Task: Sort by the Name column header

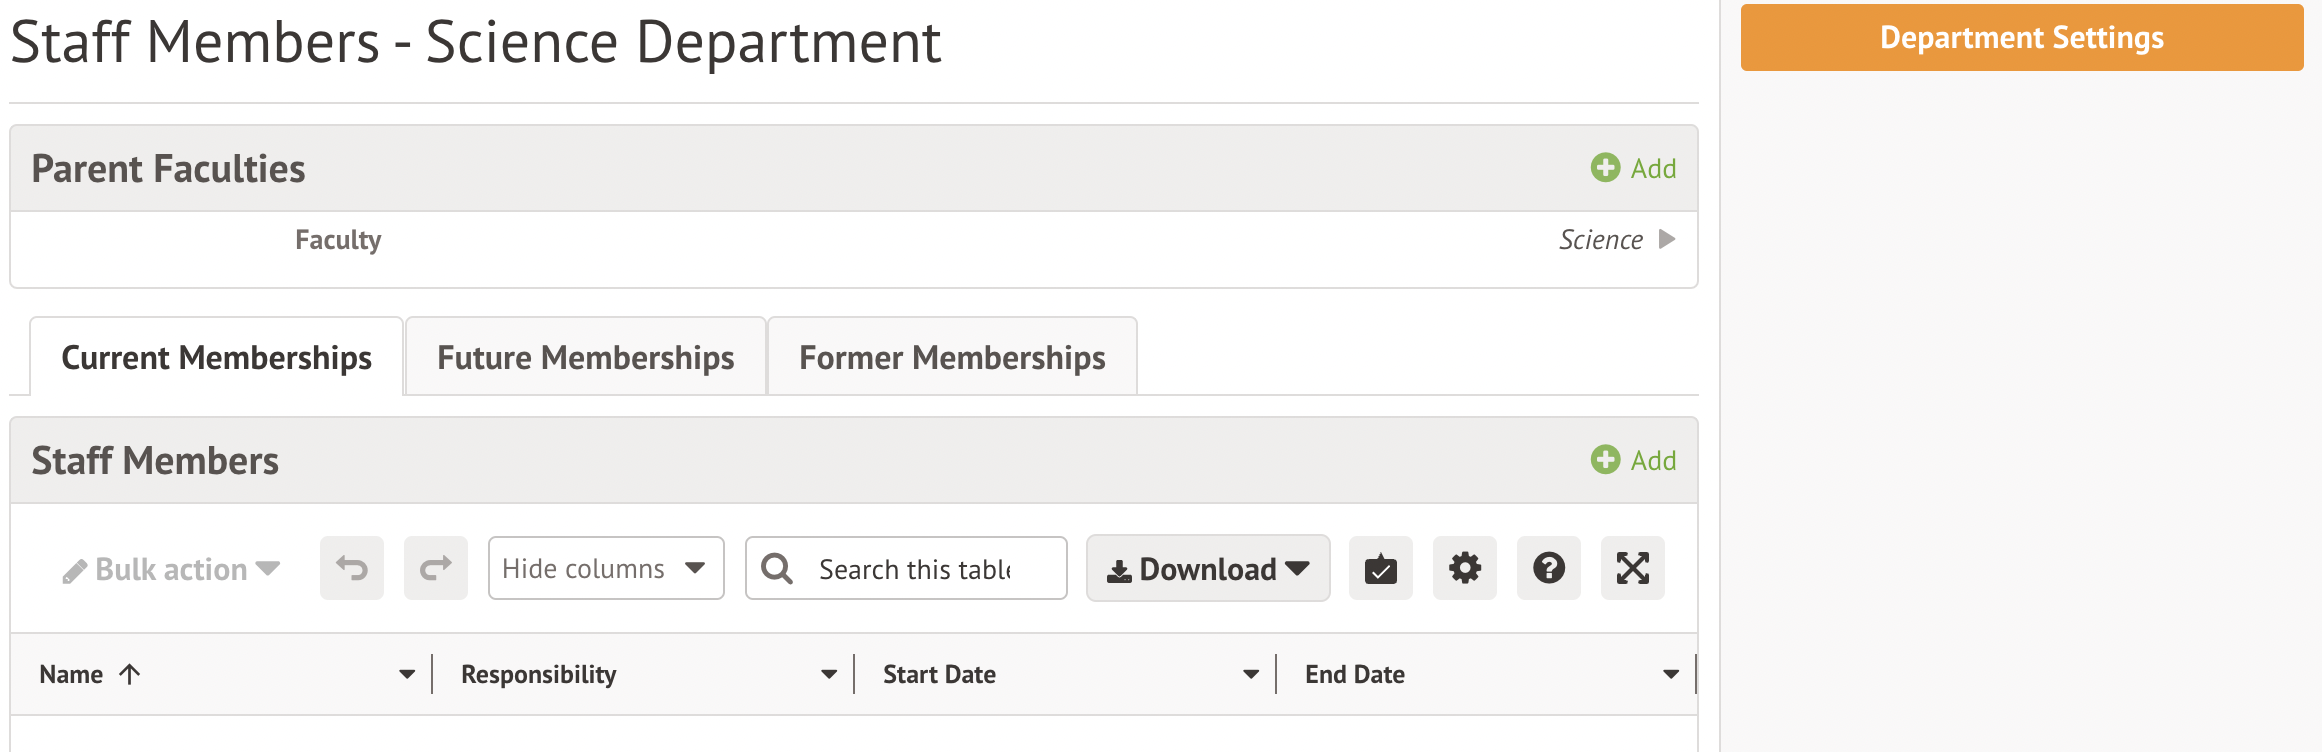Action: (72, 675)
